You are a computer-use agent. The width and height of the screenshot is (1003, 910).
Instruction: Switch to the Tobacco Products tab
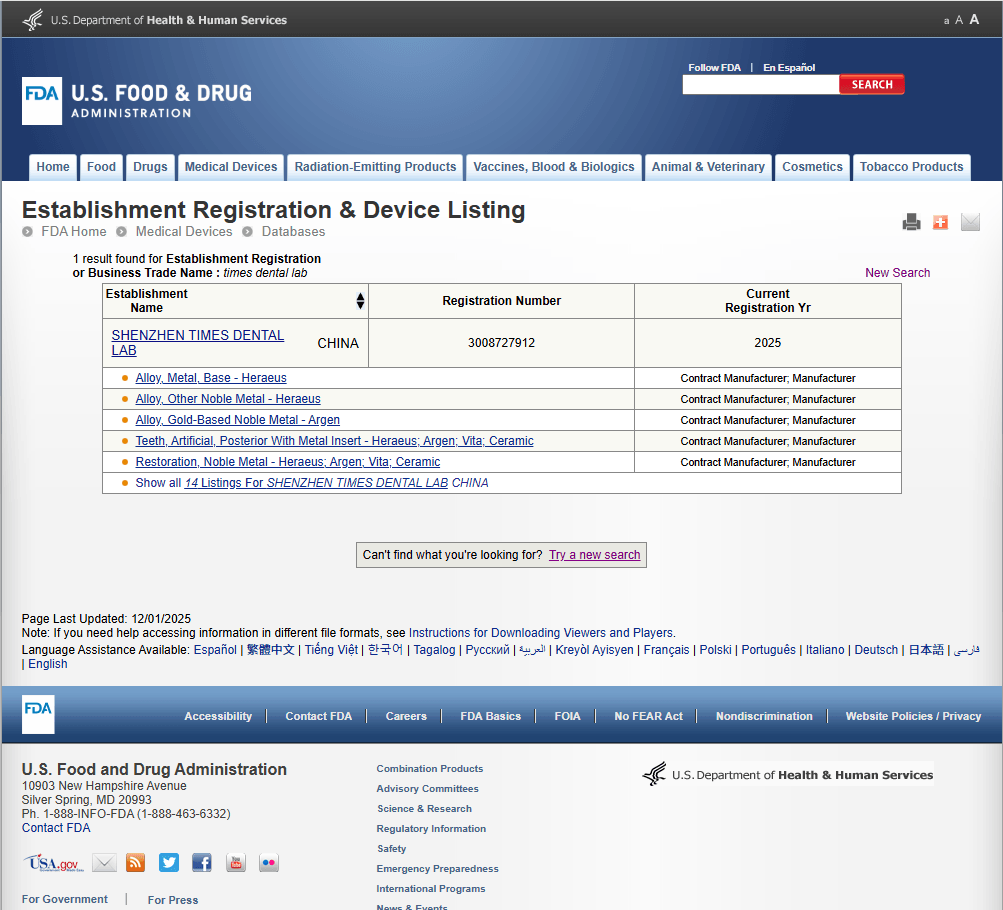click(x=911, y=167)
